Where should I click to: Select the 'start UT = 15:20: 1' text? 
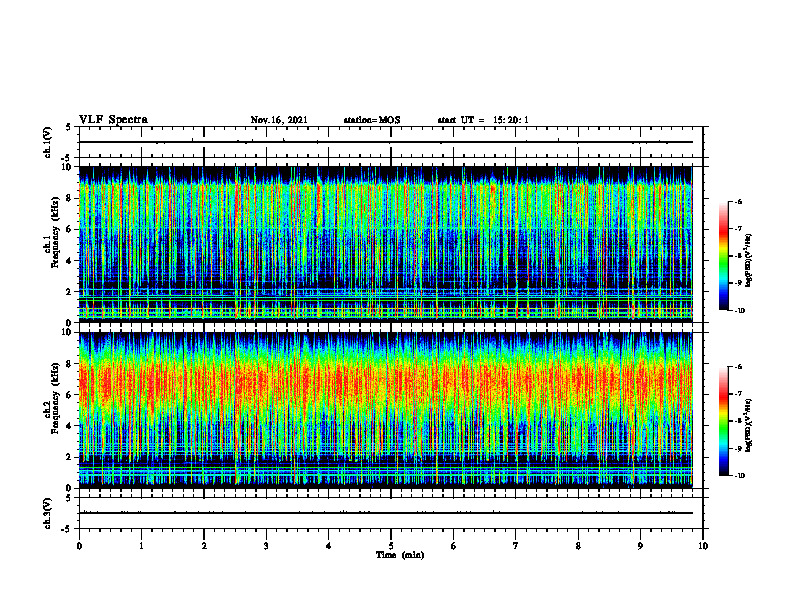(483, 120)
